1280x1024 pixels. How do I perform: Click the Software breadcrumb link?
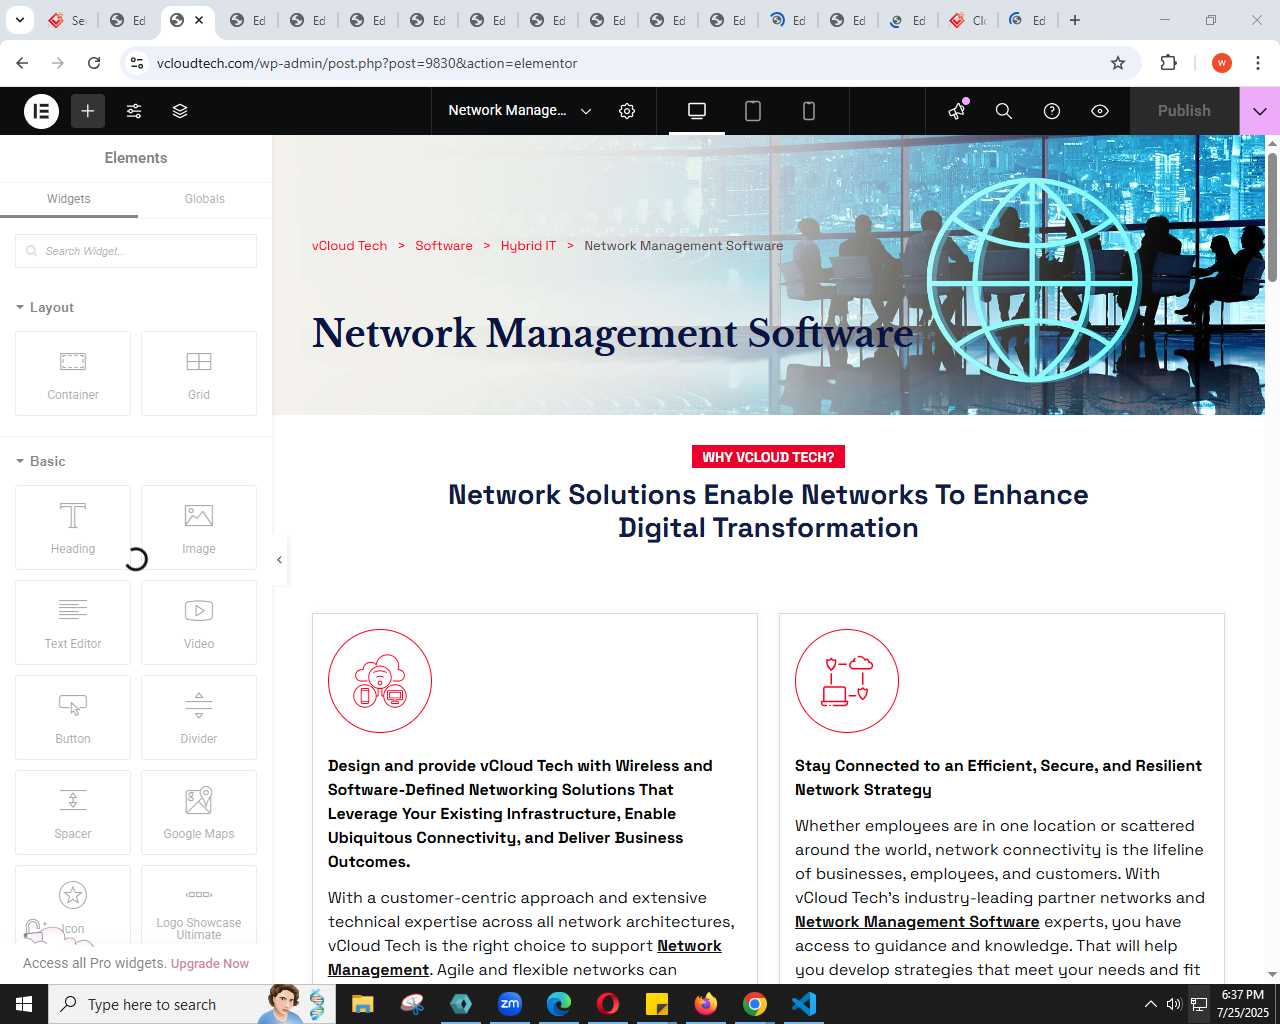click(444, 246)
